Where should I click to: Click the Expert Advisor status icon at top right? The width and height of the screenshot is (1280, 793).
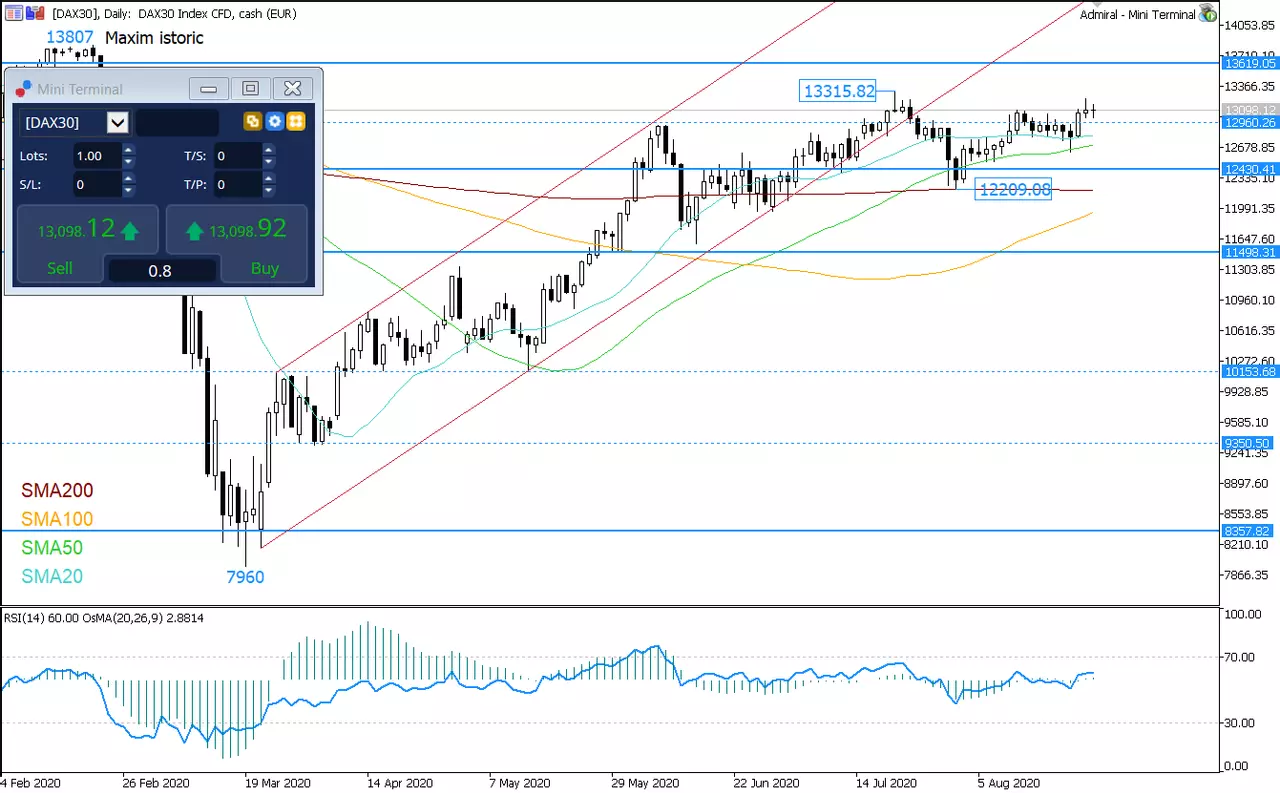[x=1208, y=14]
